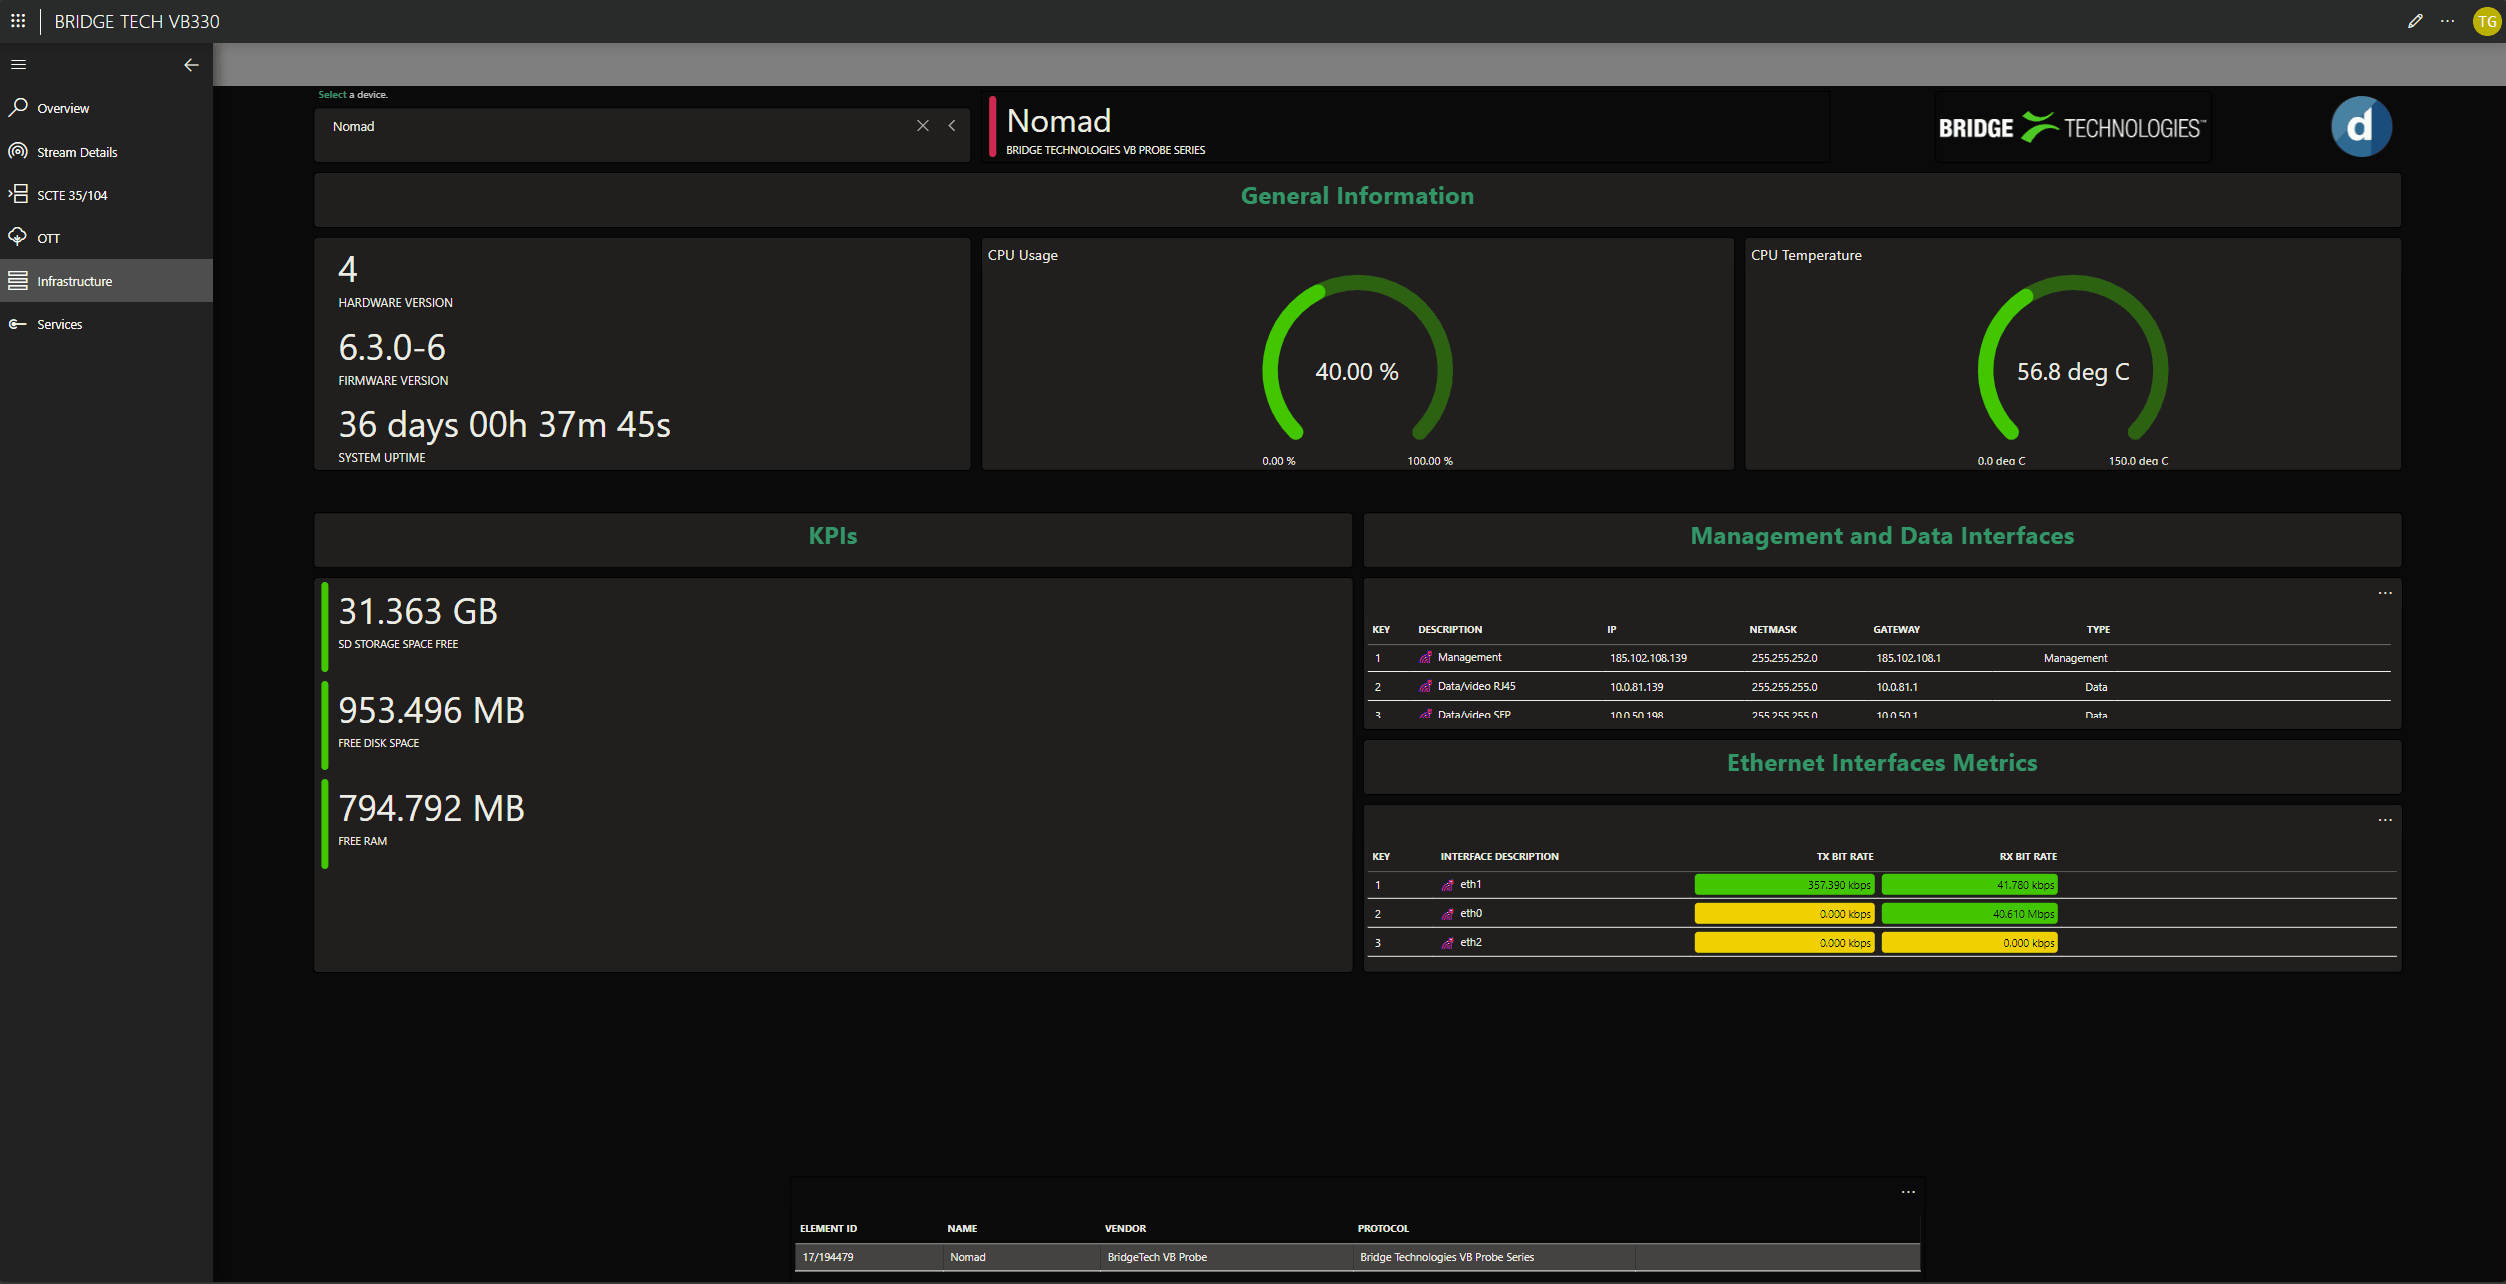Click the OTT cloud icon

[x=18, y=237]
